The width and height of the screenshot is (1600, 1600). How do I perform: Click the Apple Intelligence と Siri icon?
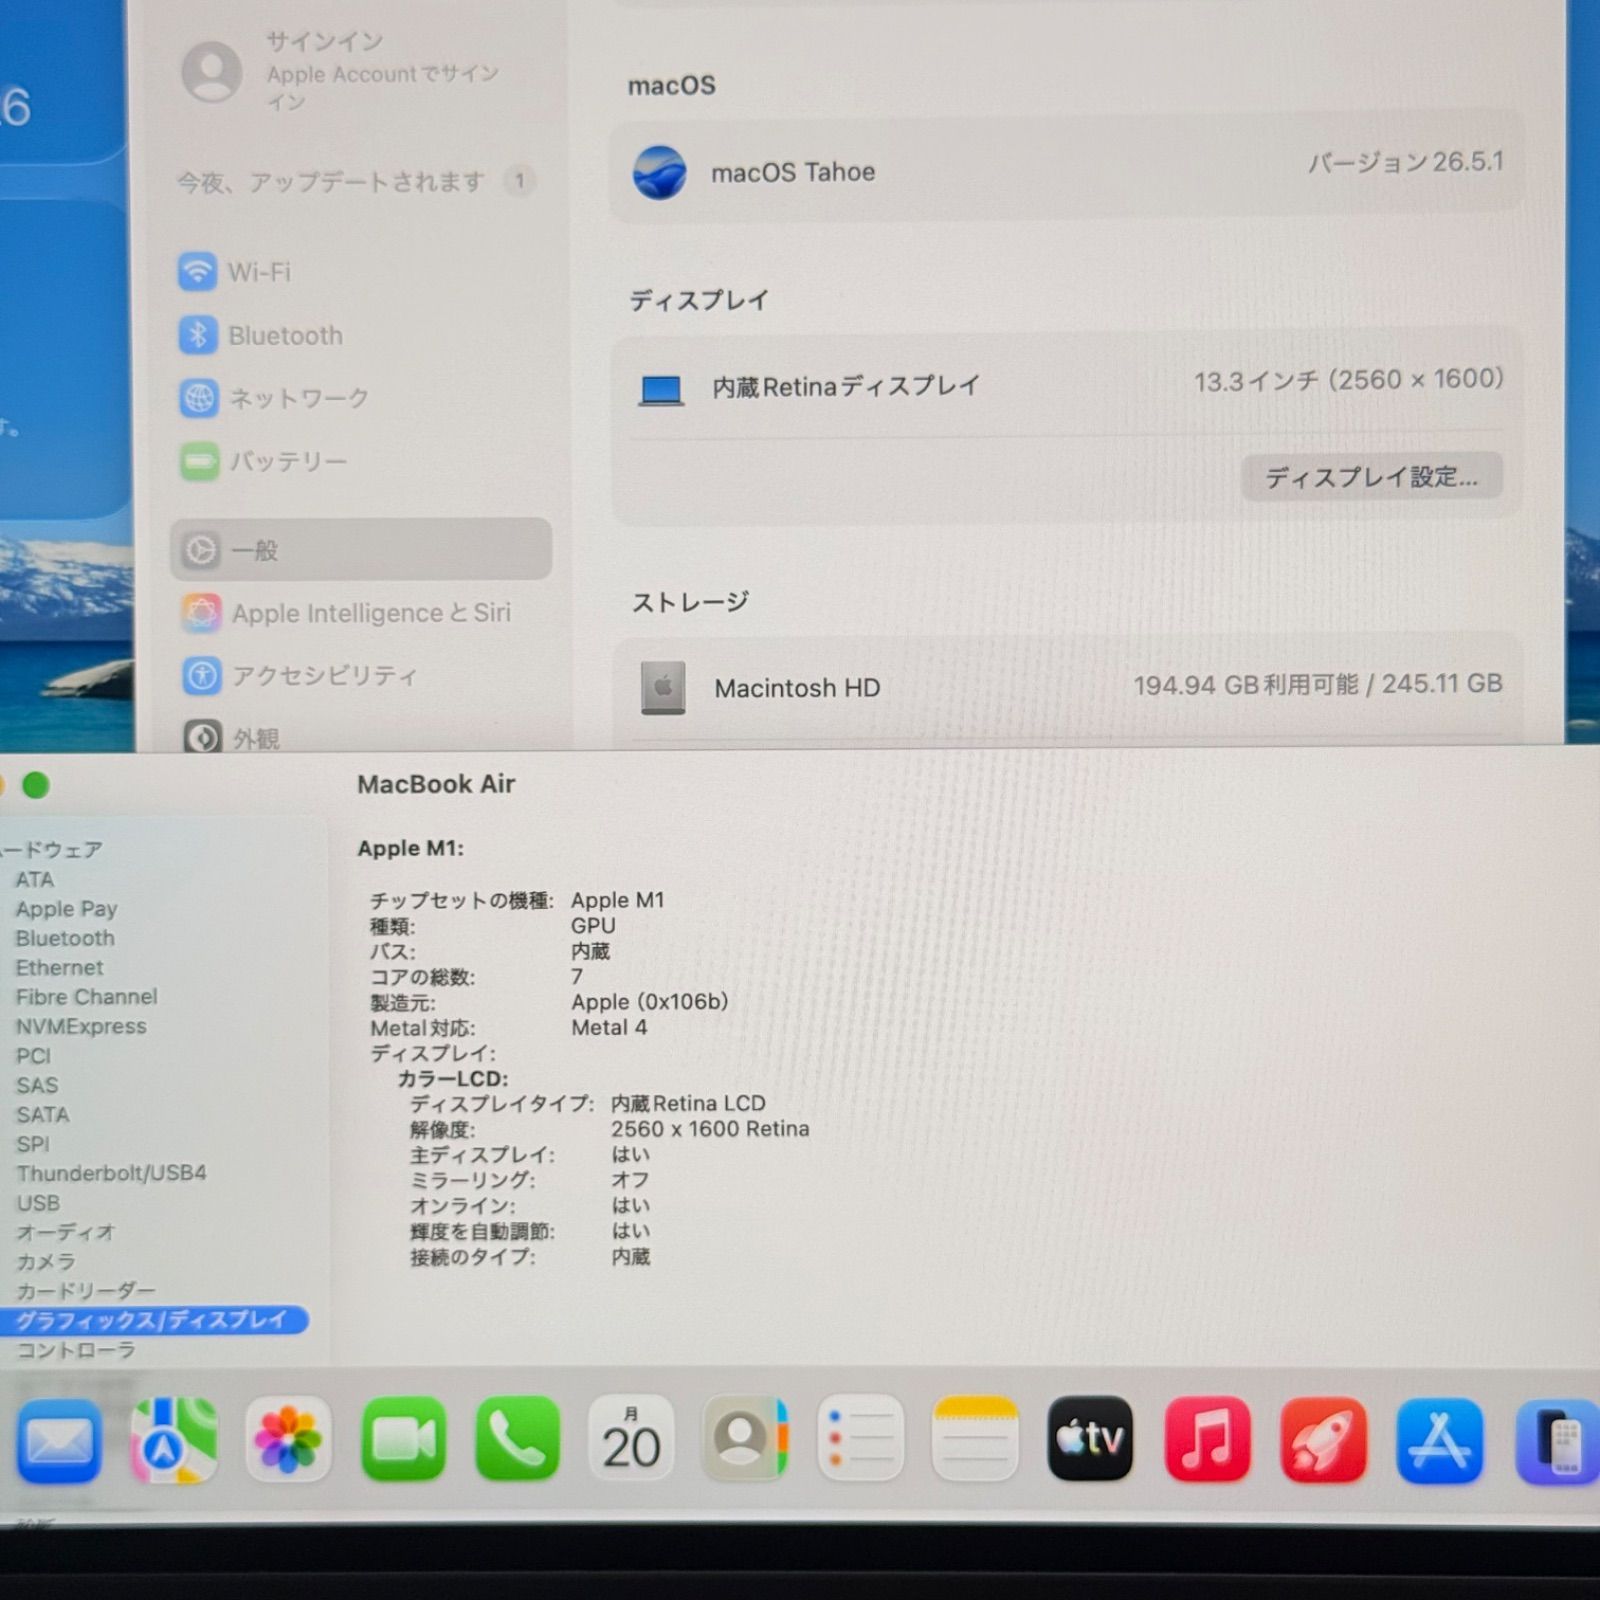[201, 613]
